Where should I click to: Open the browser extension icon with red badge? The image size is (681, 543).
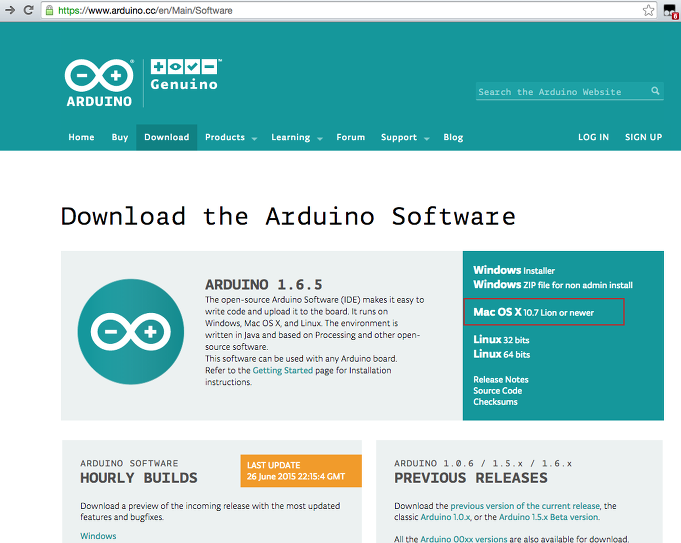click(671, 12)
